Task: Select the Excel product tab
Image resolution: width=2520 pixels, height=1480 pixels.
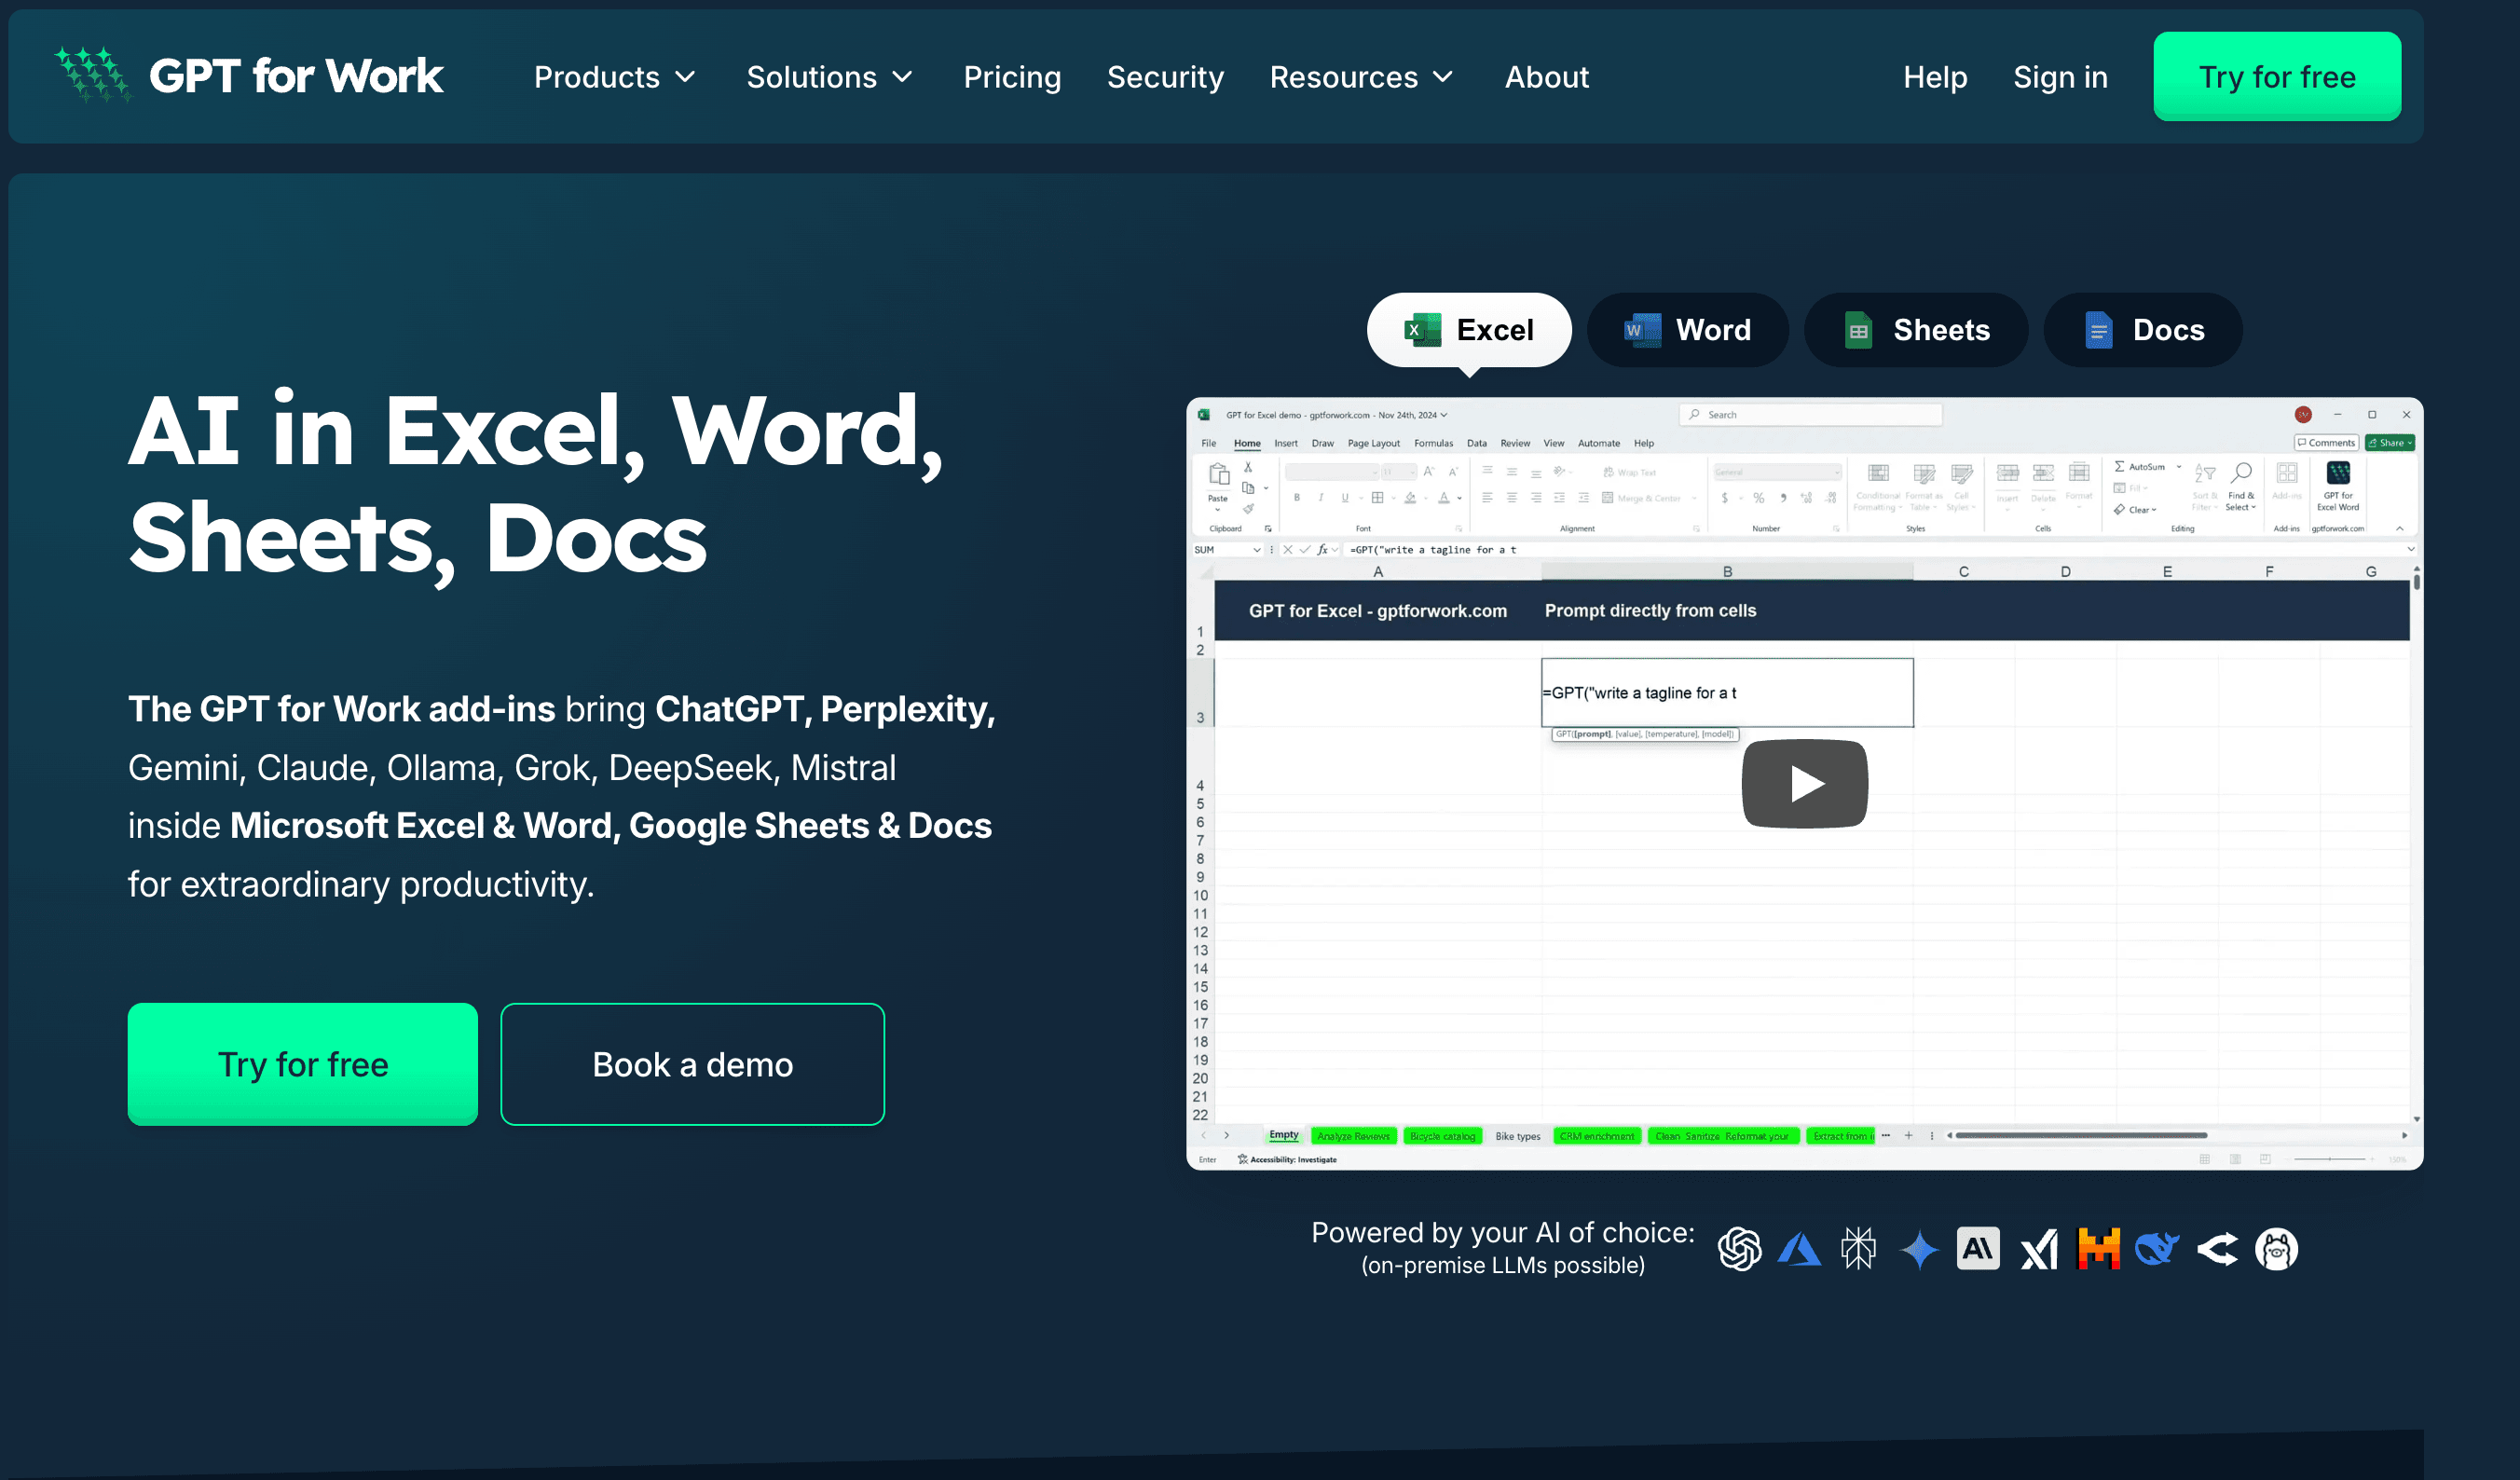Action: 1468,330
